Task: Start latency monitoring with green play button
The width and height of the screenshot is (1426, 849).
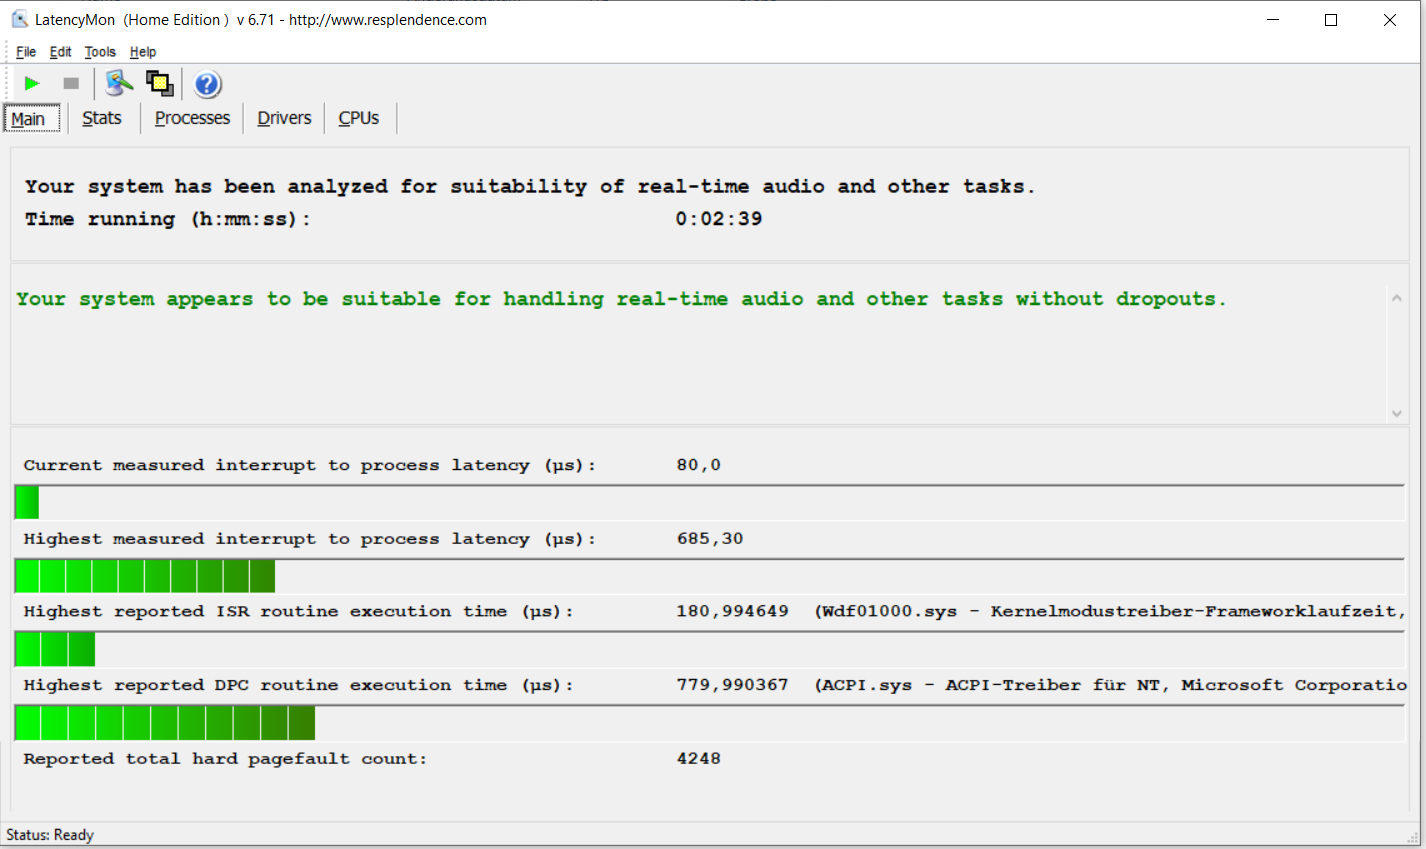Action: [x=32, y=84]
